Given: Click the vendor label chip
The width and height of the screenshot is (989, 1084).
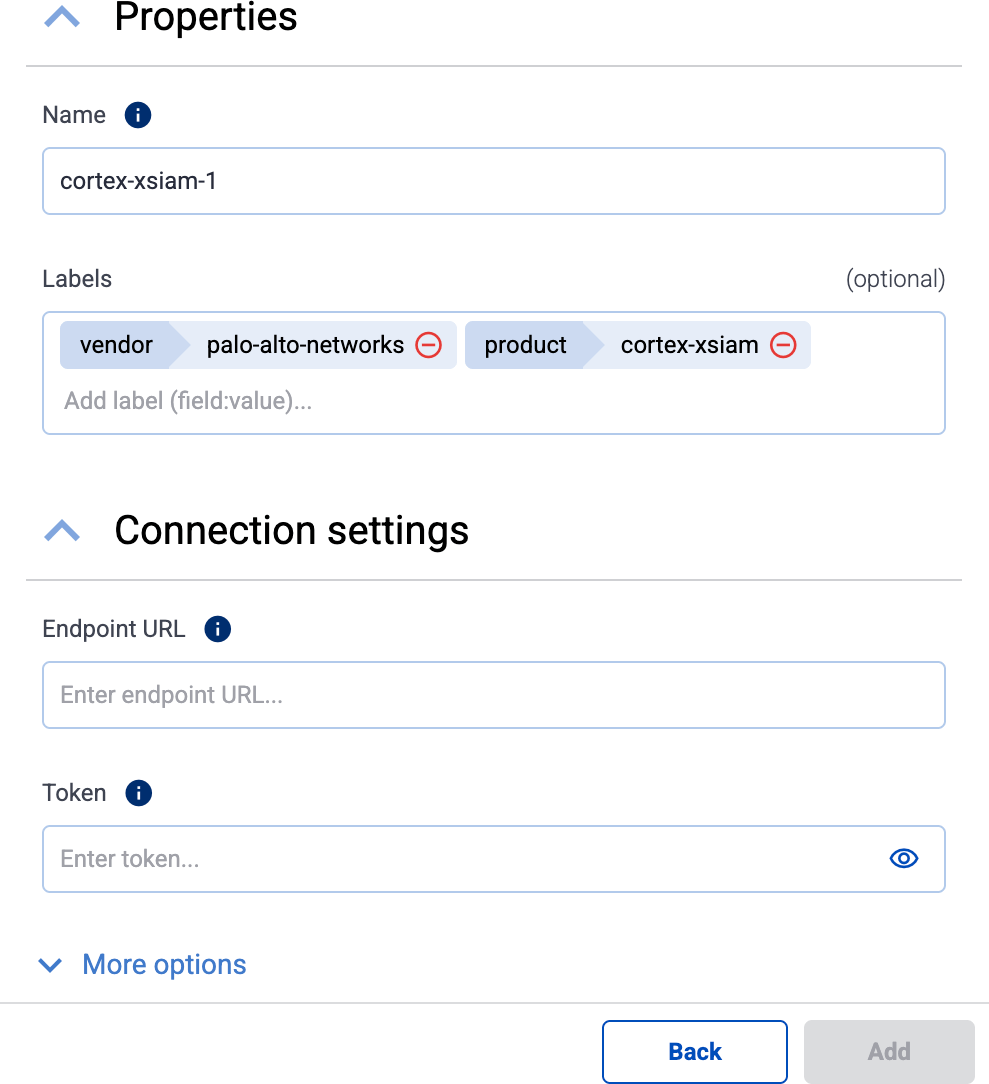Looking at the screenshot, I should click(x=118, y=345).
